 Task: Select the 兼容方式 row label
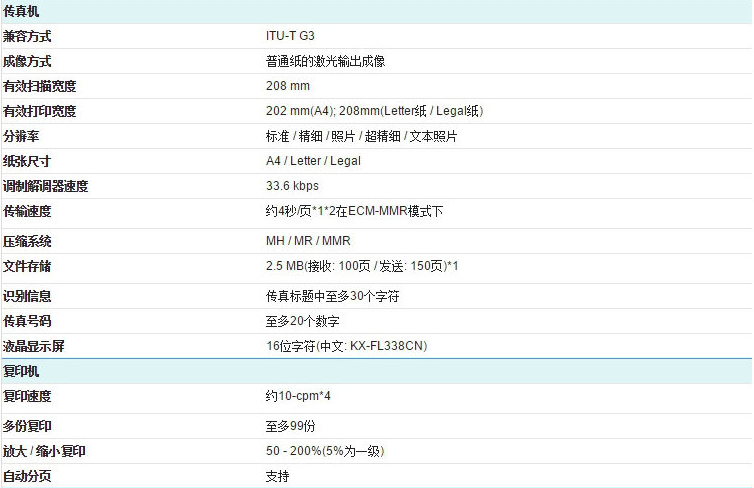[x=28, y=36]
